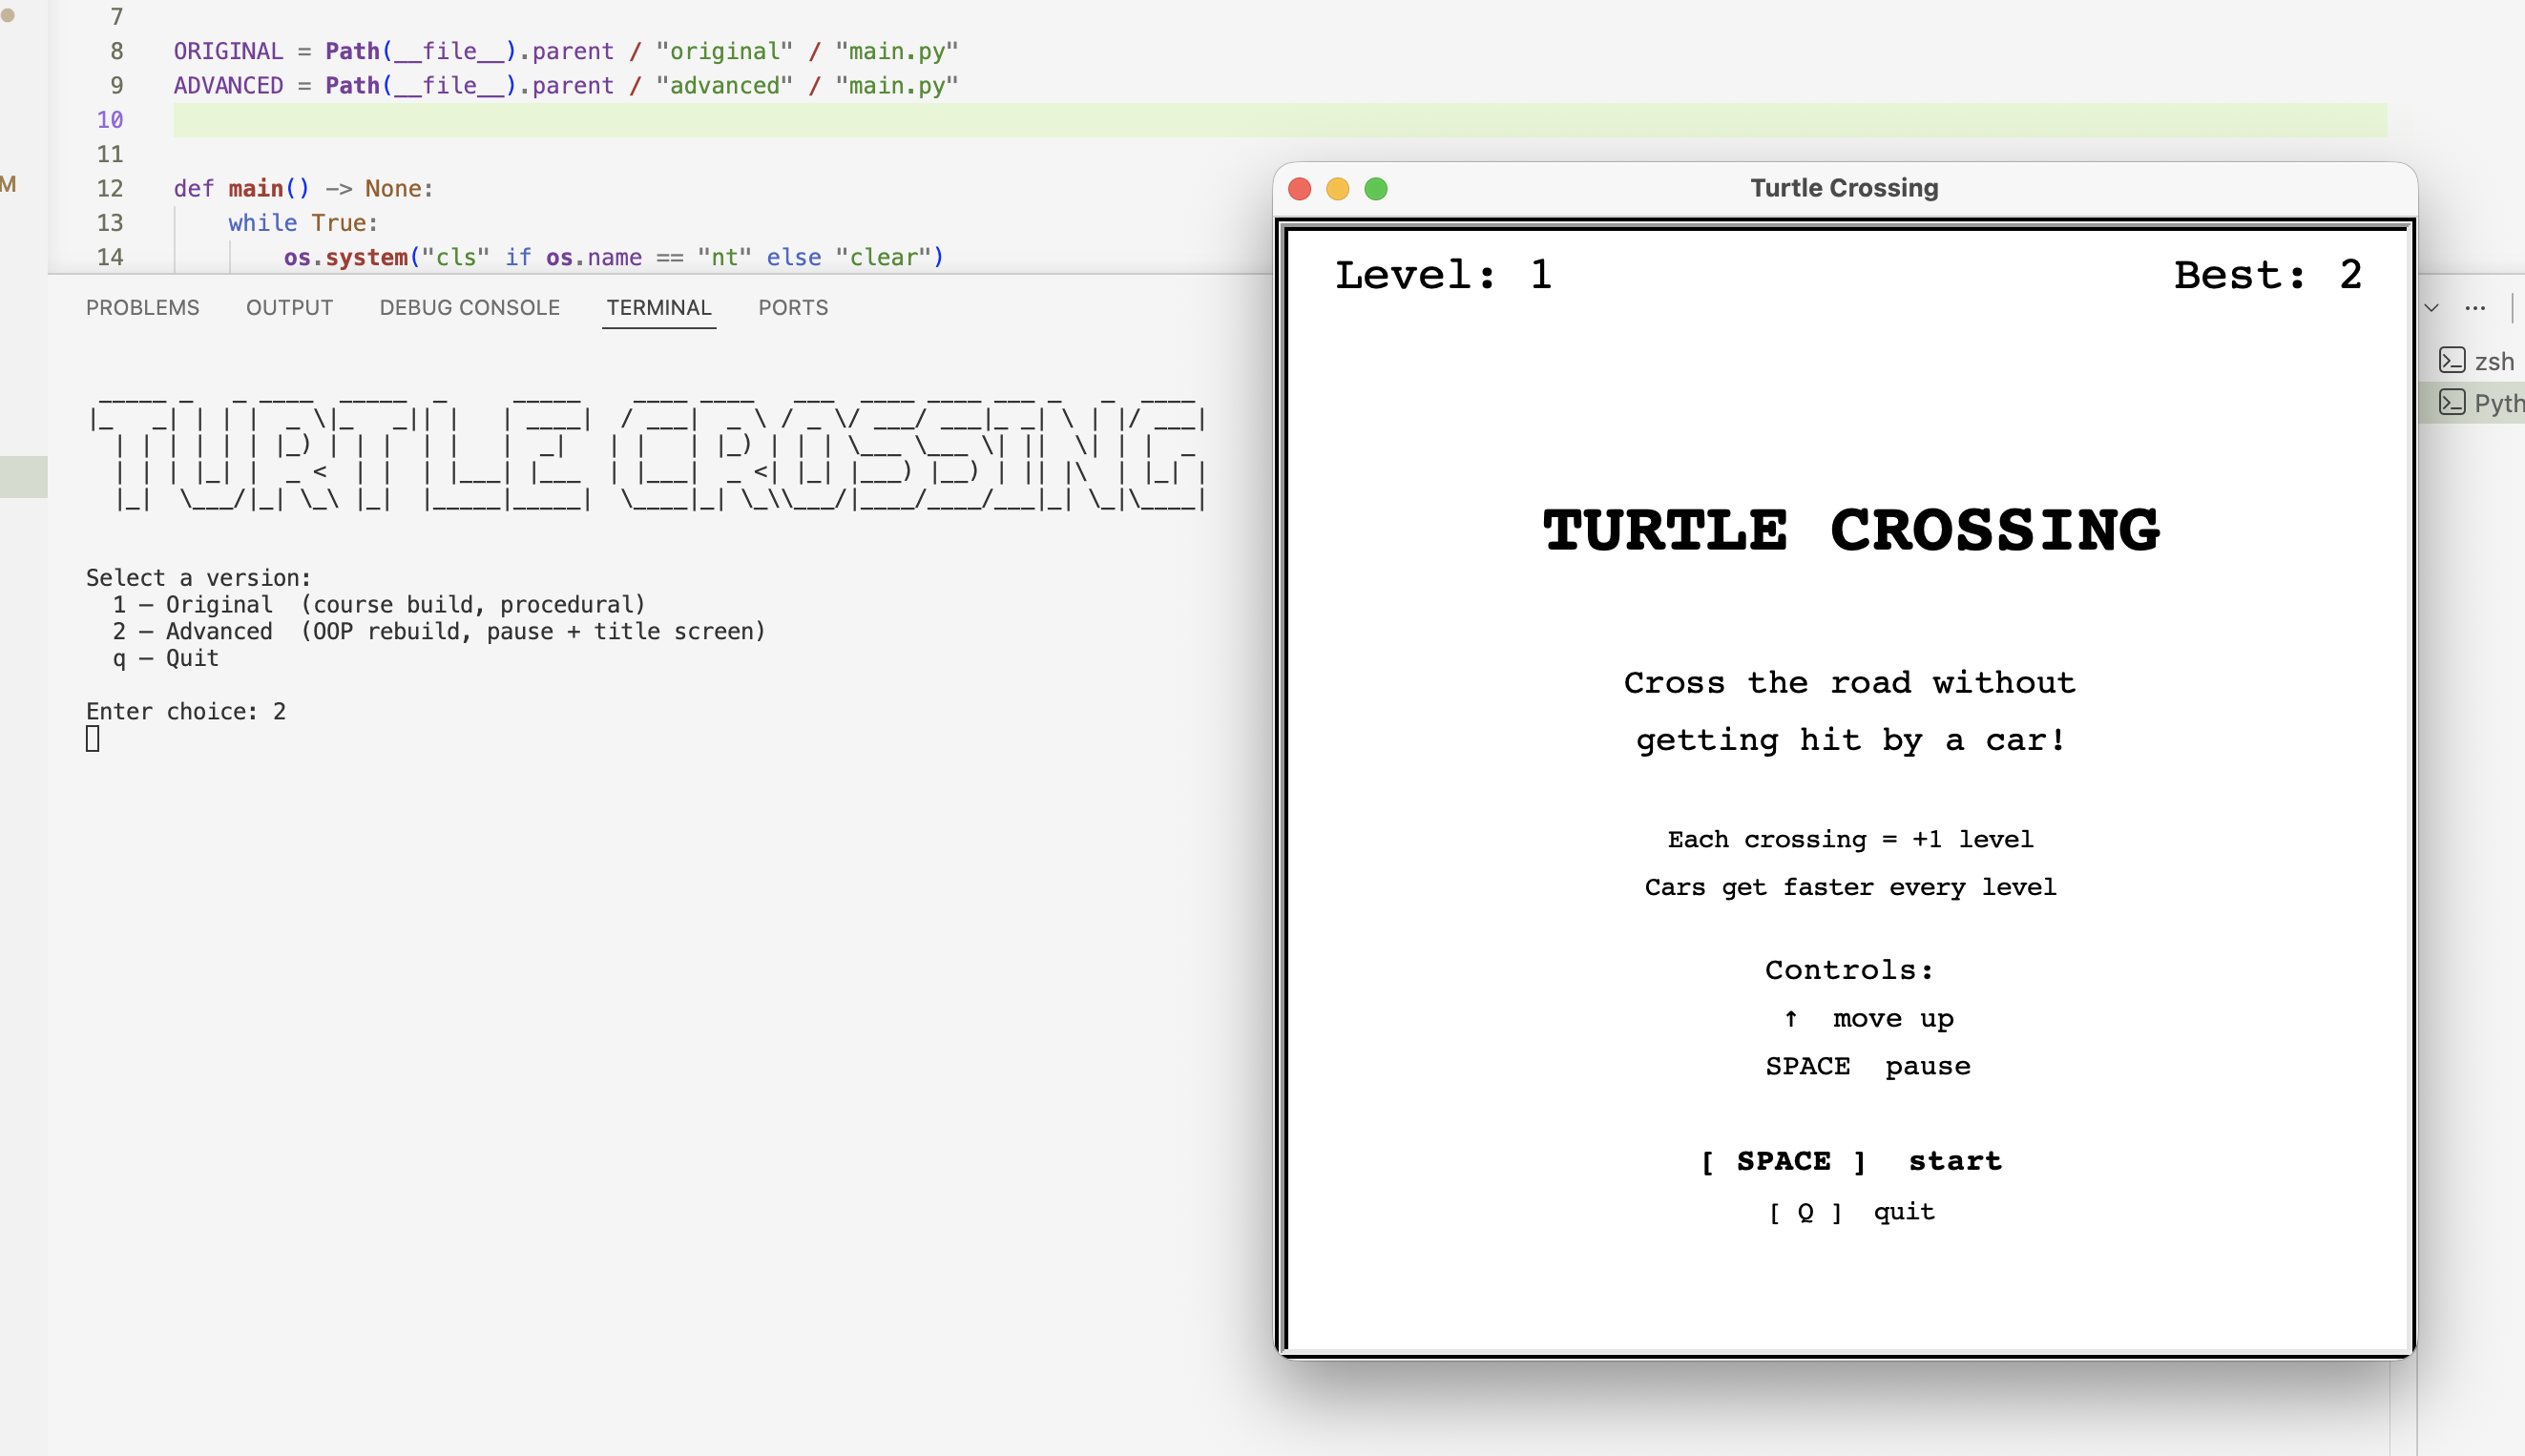The height and width of the screenshot is (1456, 2525).
Task: Click the ORIGINAL variable on line 8
Action: point(228,51)
